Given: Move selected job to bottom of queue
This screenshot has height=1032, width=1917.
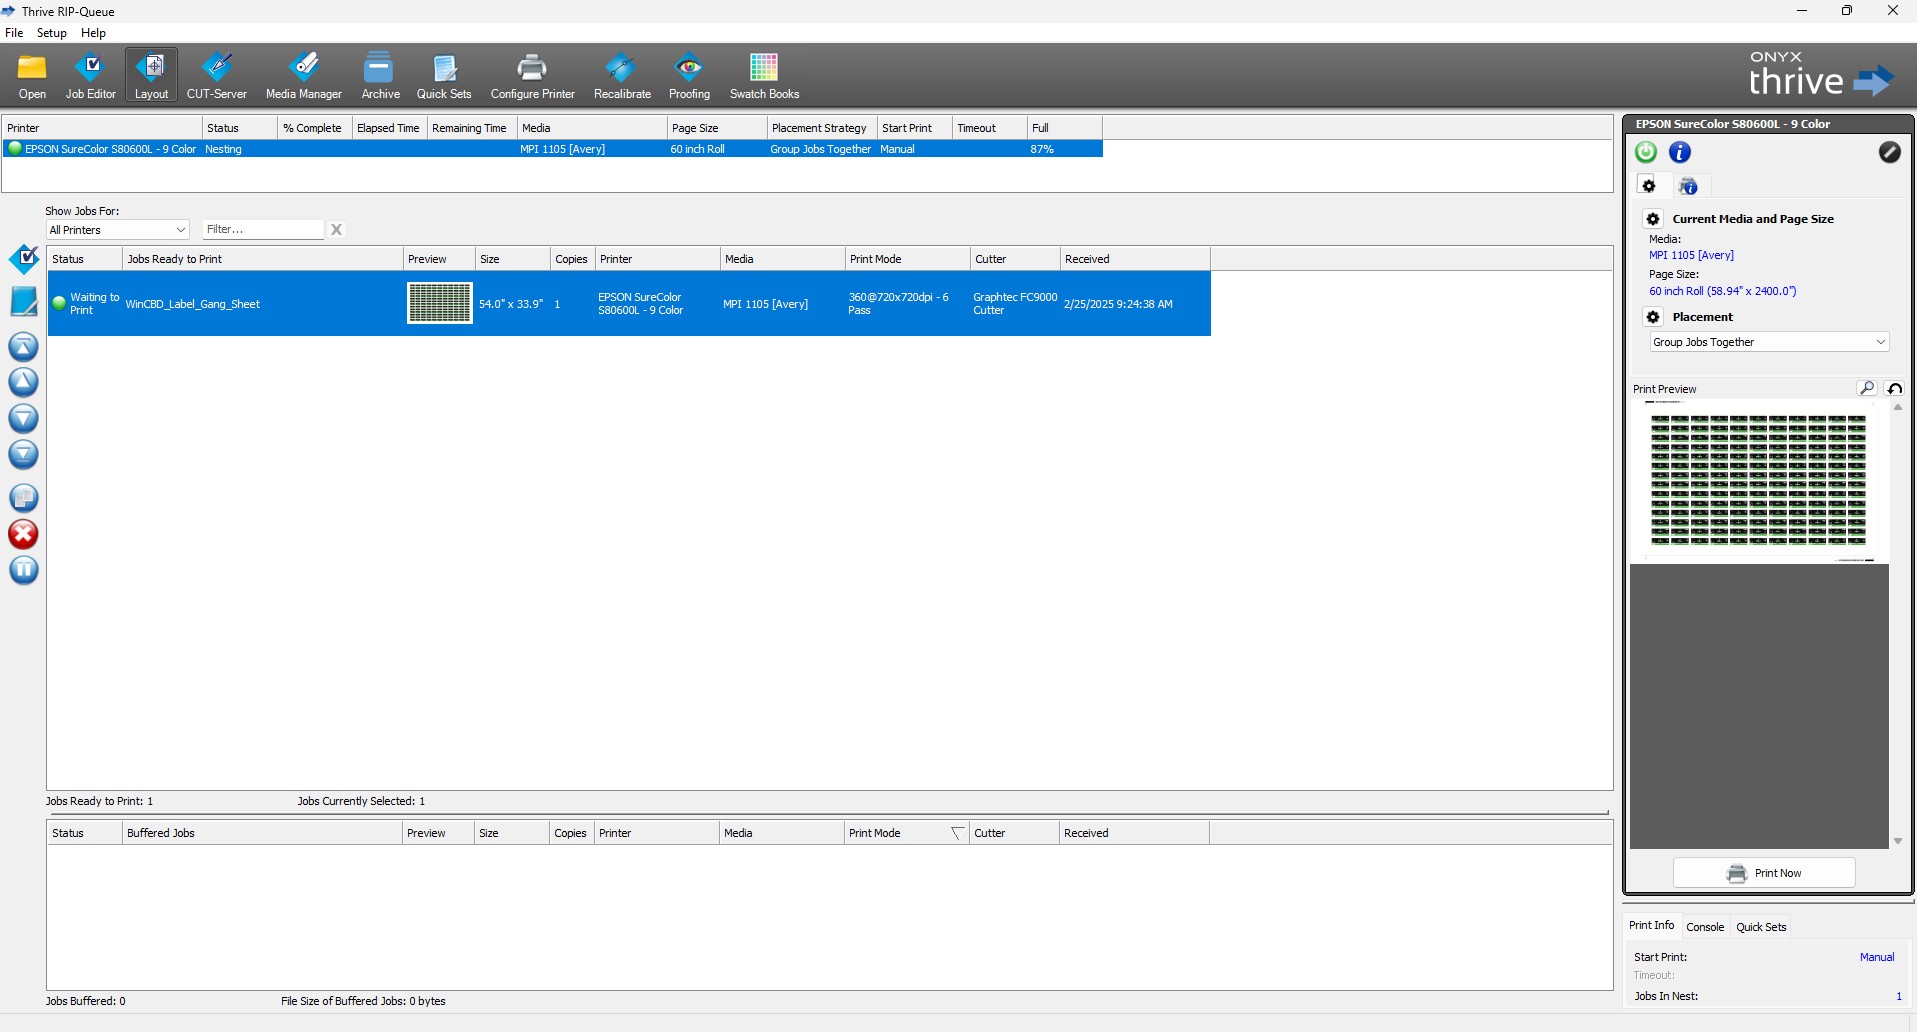Looking at the screenshot, I should [x=24, y=454].
